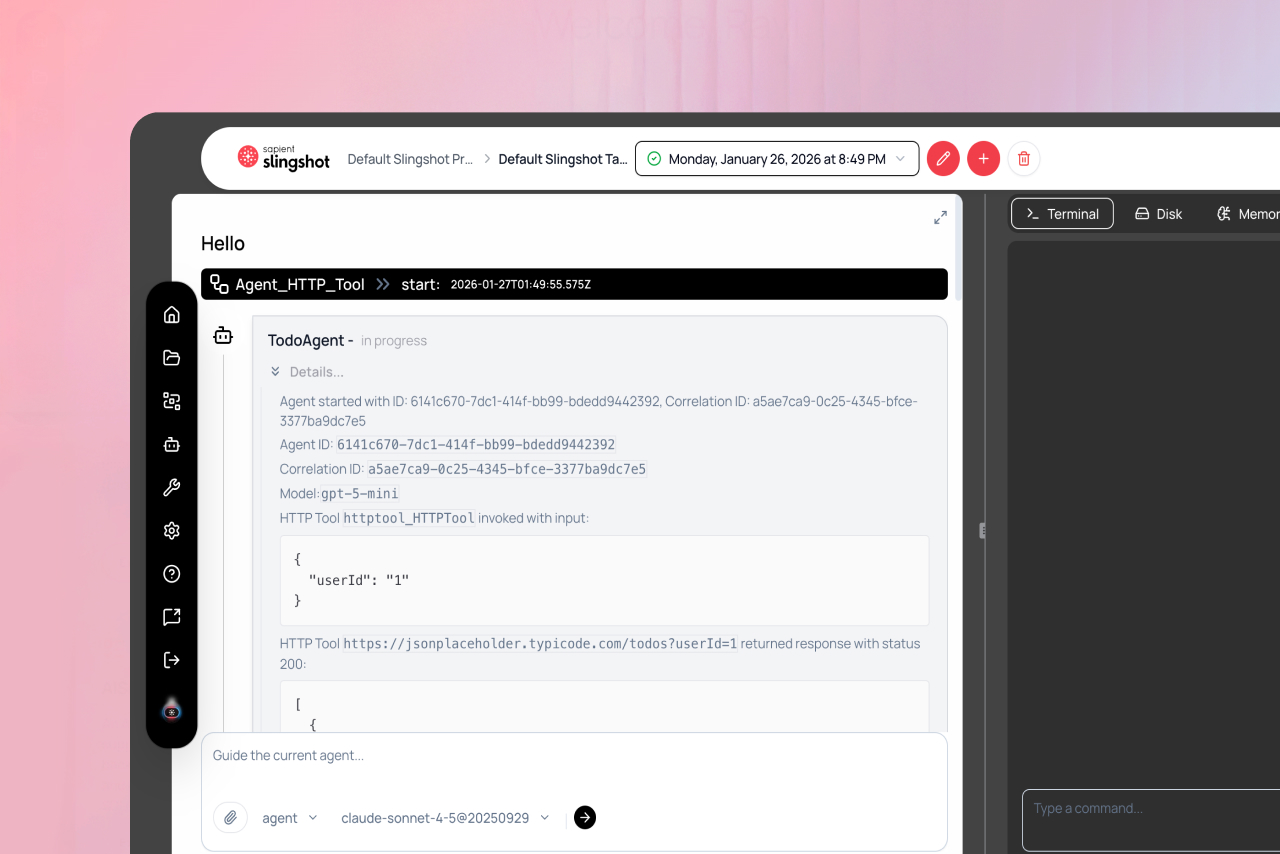Click the trash delete button
Screen dimensions: 1280x854
(x=1024, y=159)
